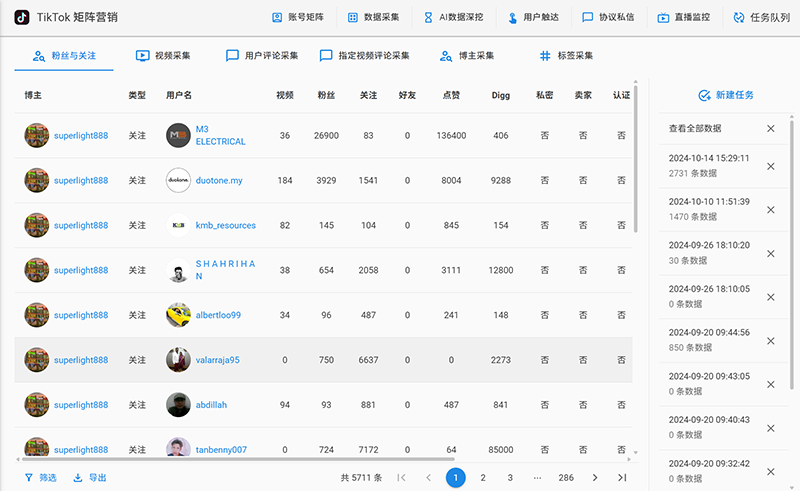Viewport: 800px width, 491px height.
Task: Jump to the last page arrow
Action: coord(622,478)
